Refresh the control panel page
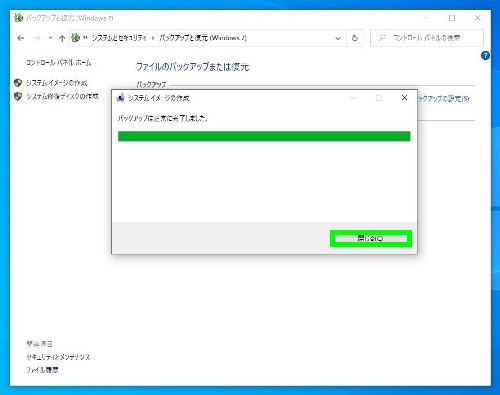 pos(355,38)
